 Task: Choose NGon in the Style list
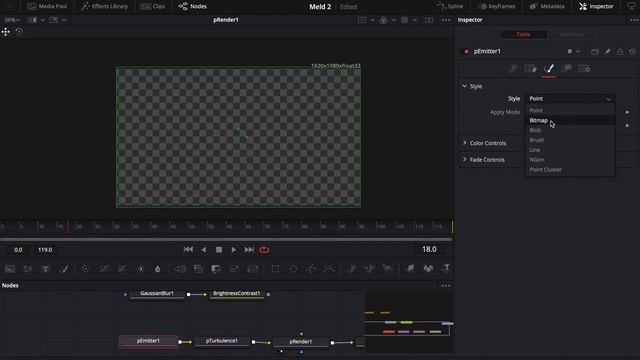pyautogui.click(x=570, y=160)
